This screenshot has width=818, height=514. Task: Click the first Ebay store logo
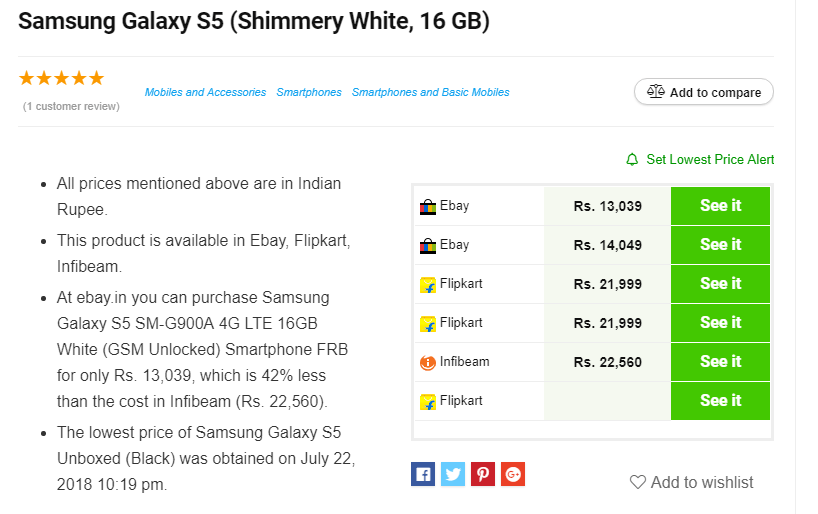pyautogui.click(x=428, y=207)
